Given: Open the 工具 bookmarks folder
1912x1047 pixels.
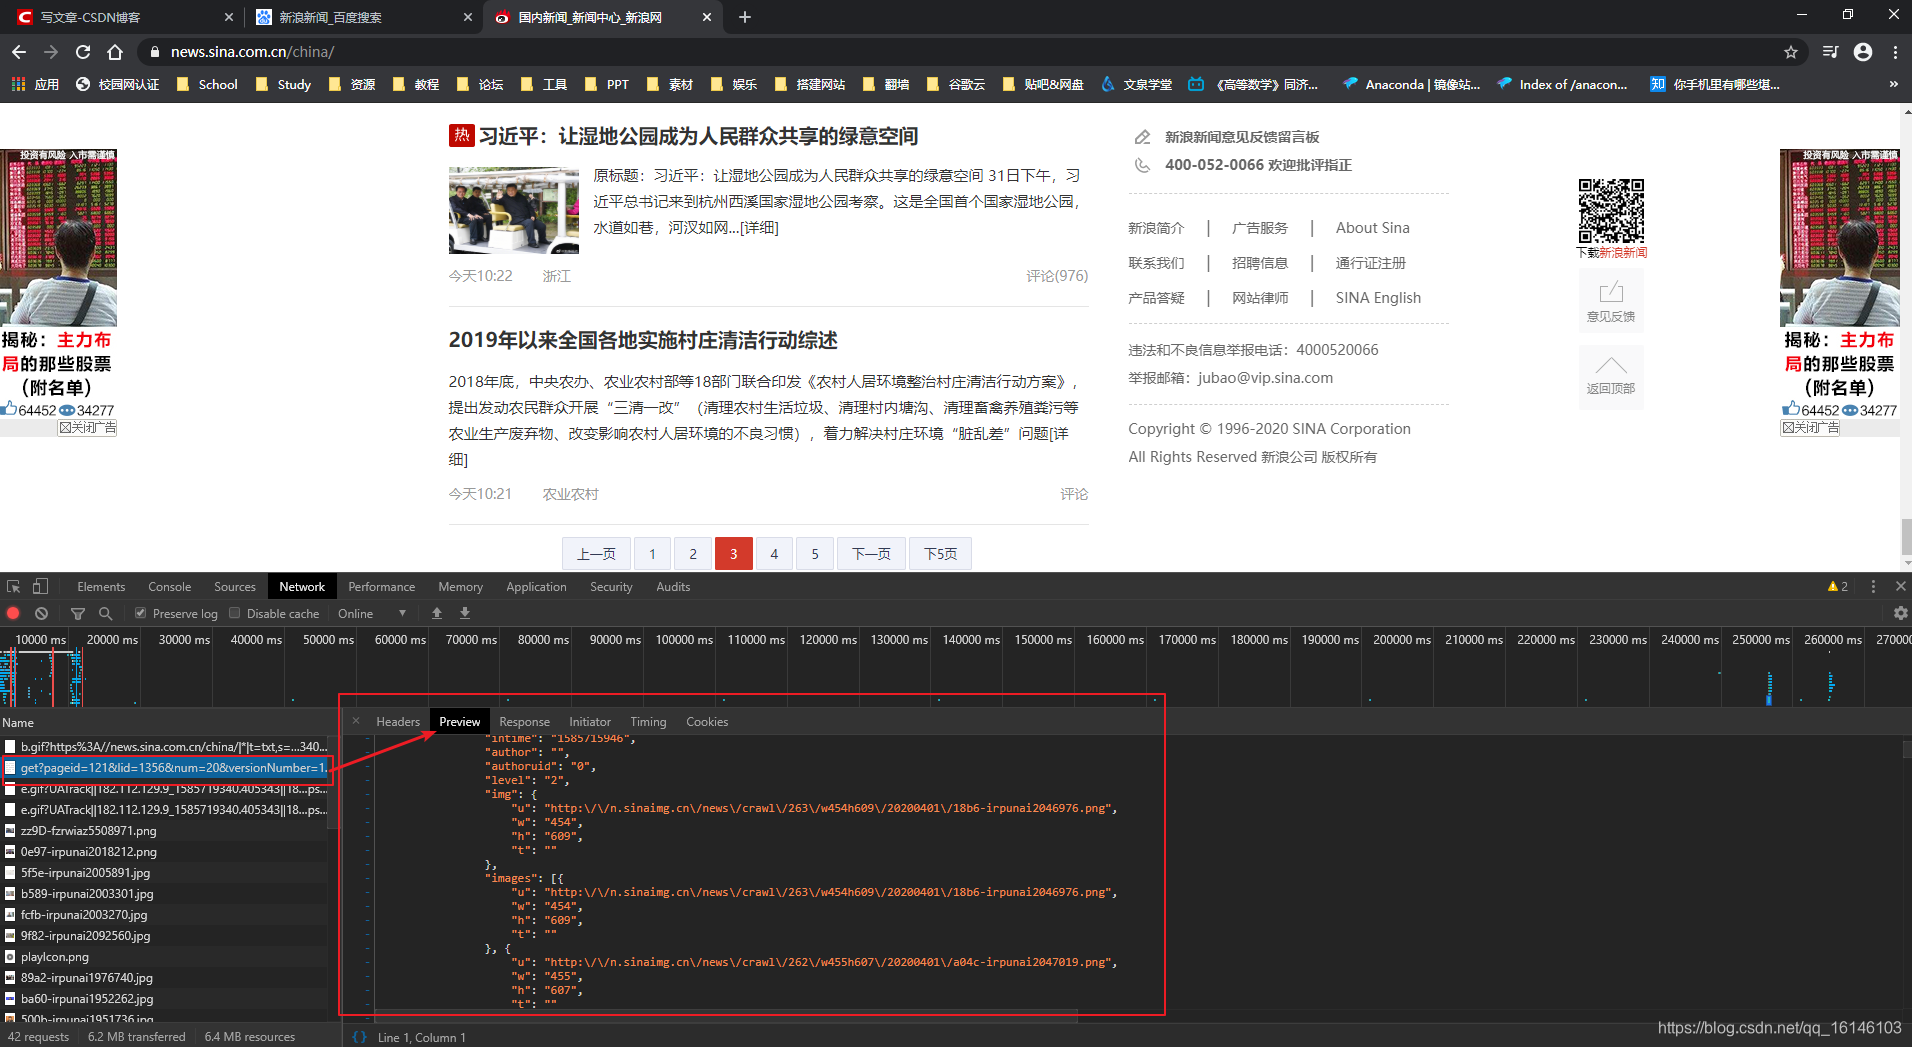Looking at the screenshot, I should [x=544, y=85].
